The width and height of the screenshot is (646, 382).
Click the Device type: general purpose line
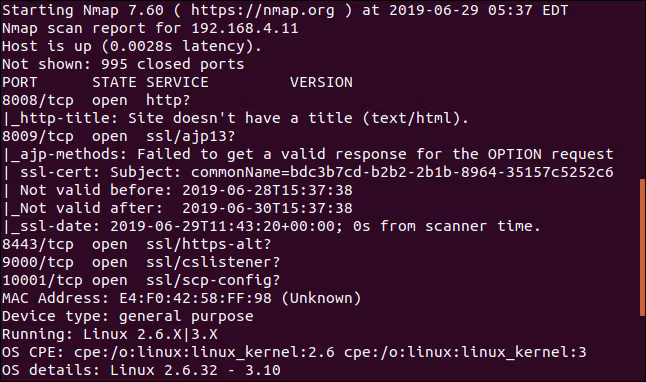point(128,316)
